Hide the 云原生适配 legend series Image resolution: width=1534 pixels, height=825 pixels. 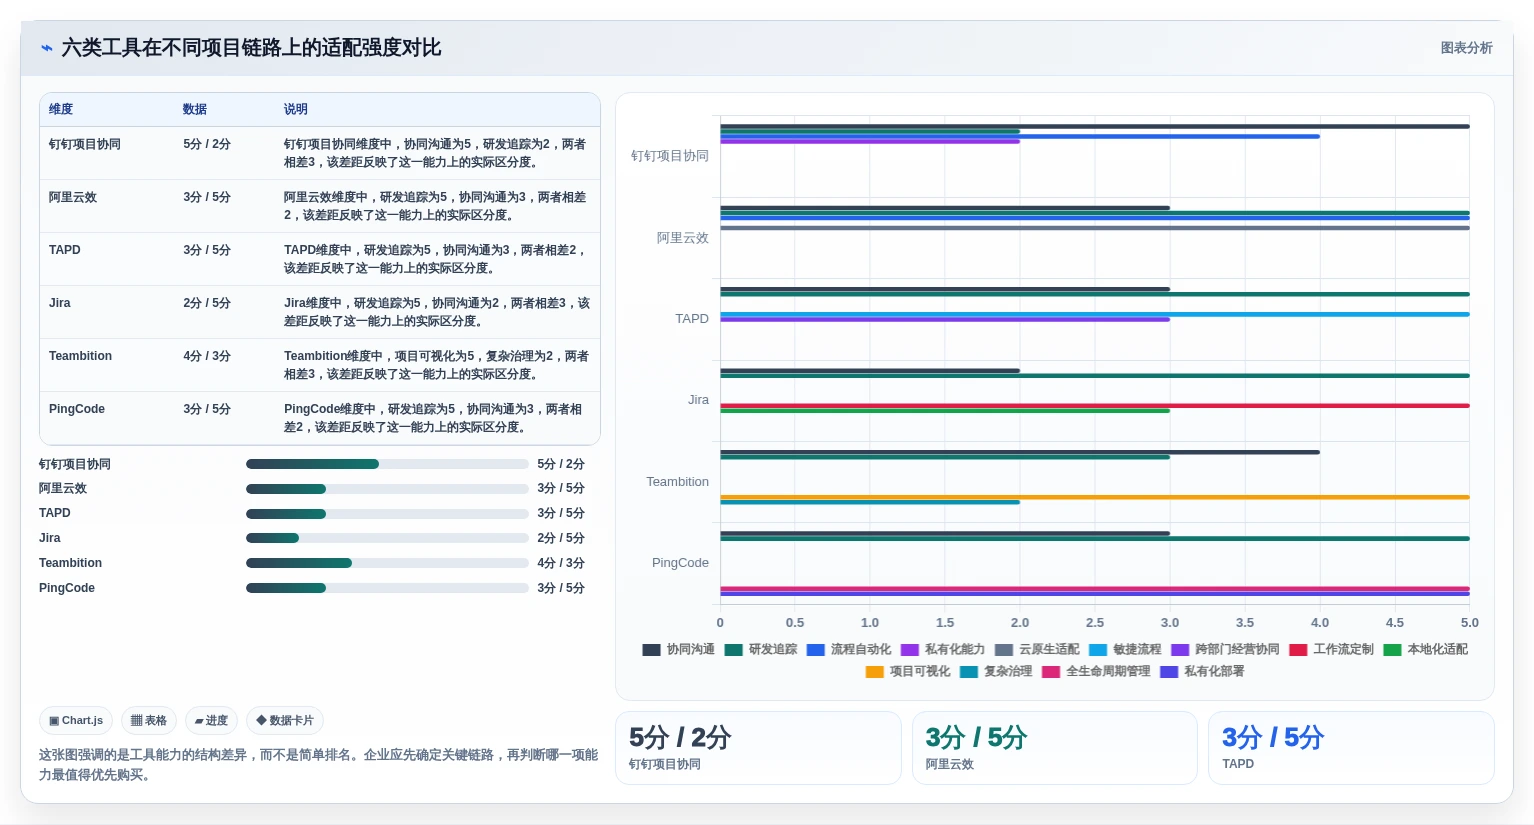1037,650
